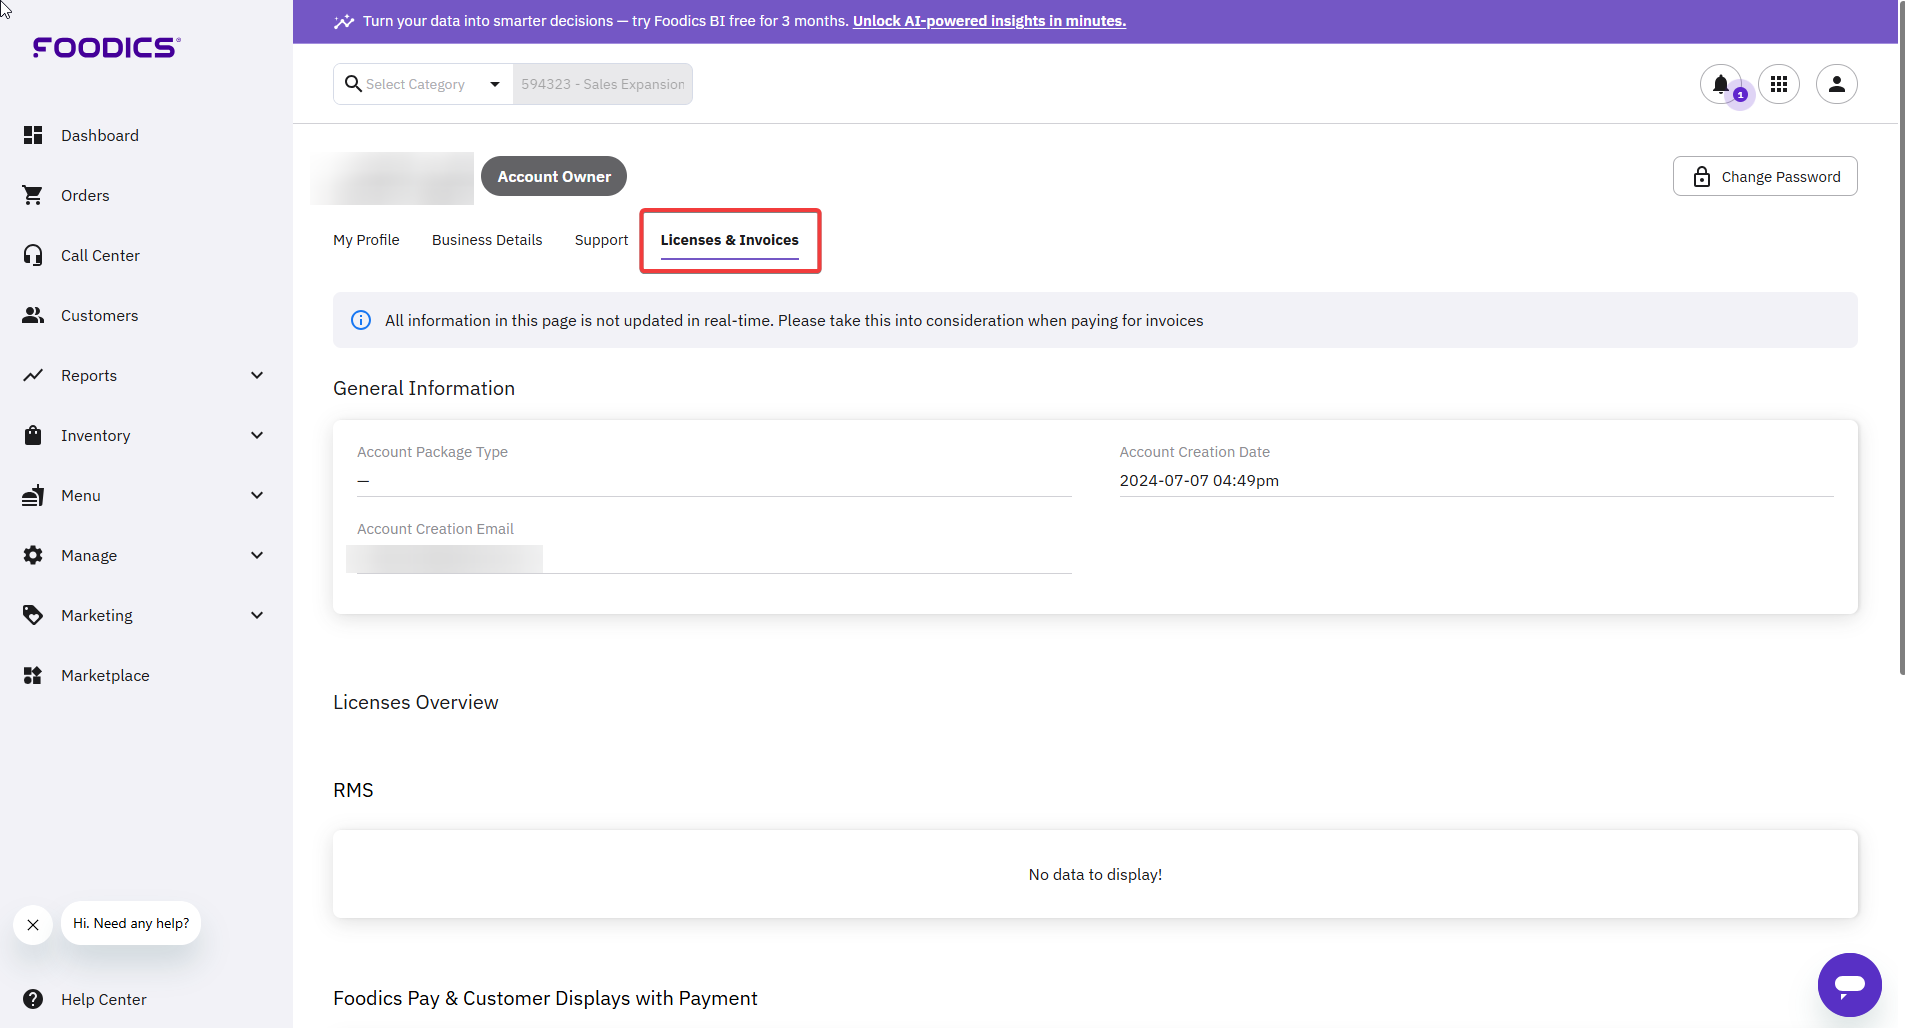Dismiss the help prompt with X
The height and width of the screenshot is (1028, 1905).
click(x=33, y=925)
